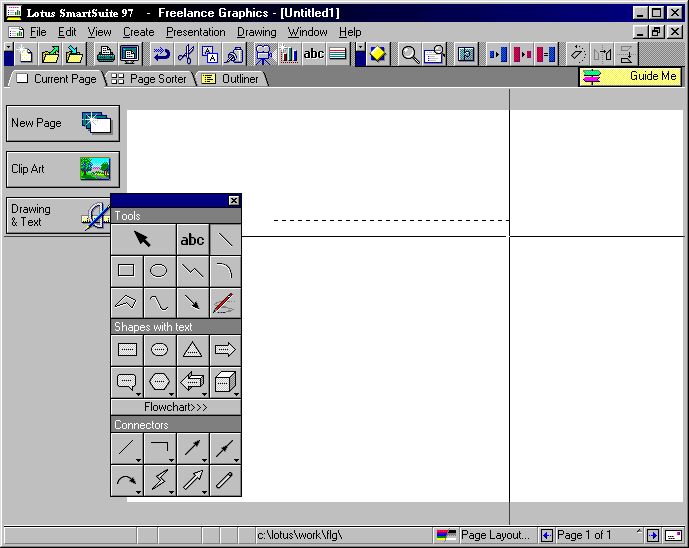This screenshot has width=689, height=548.
Task: Pick the ellipse shape with text
Action: (159, 350)
